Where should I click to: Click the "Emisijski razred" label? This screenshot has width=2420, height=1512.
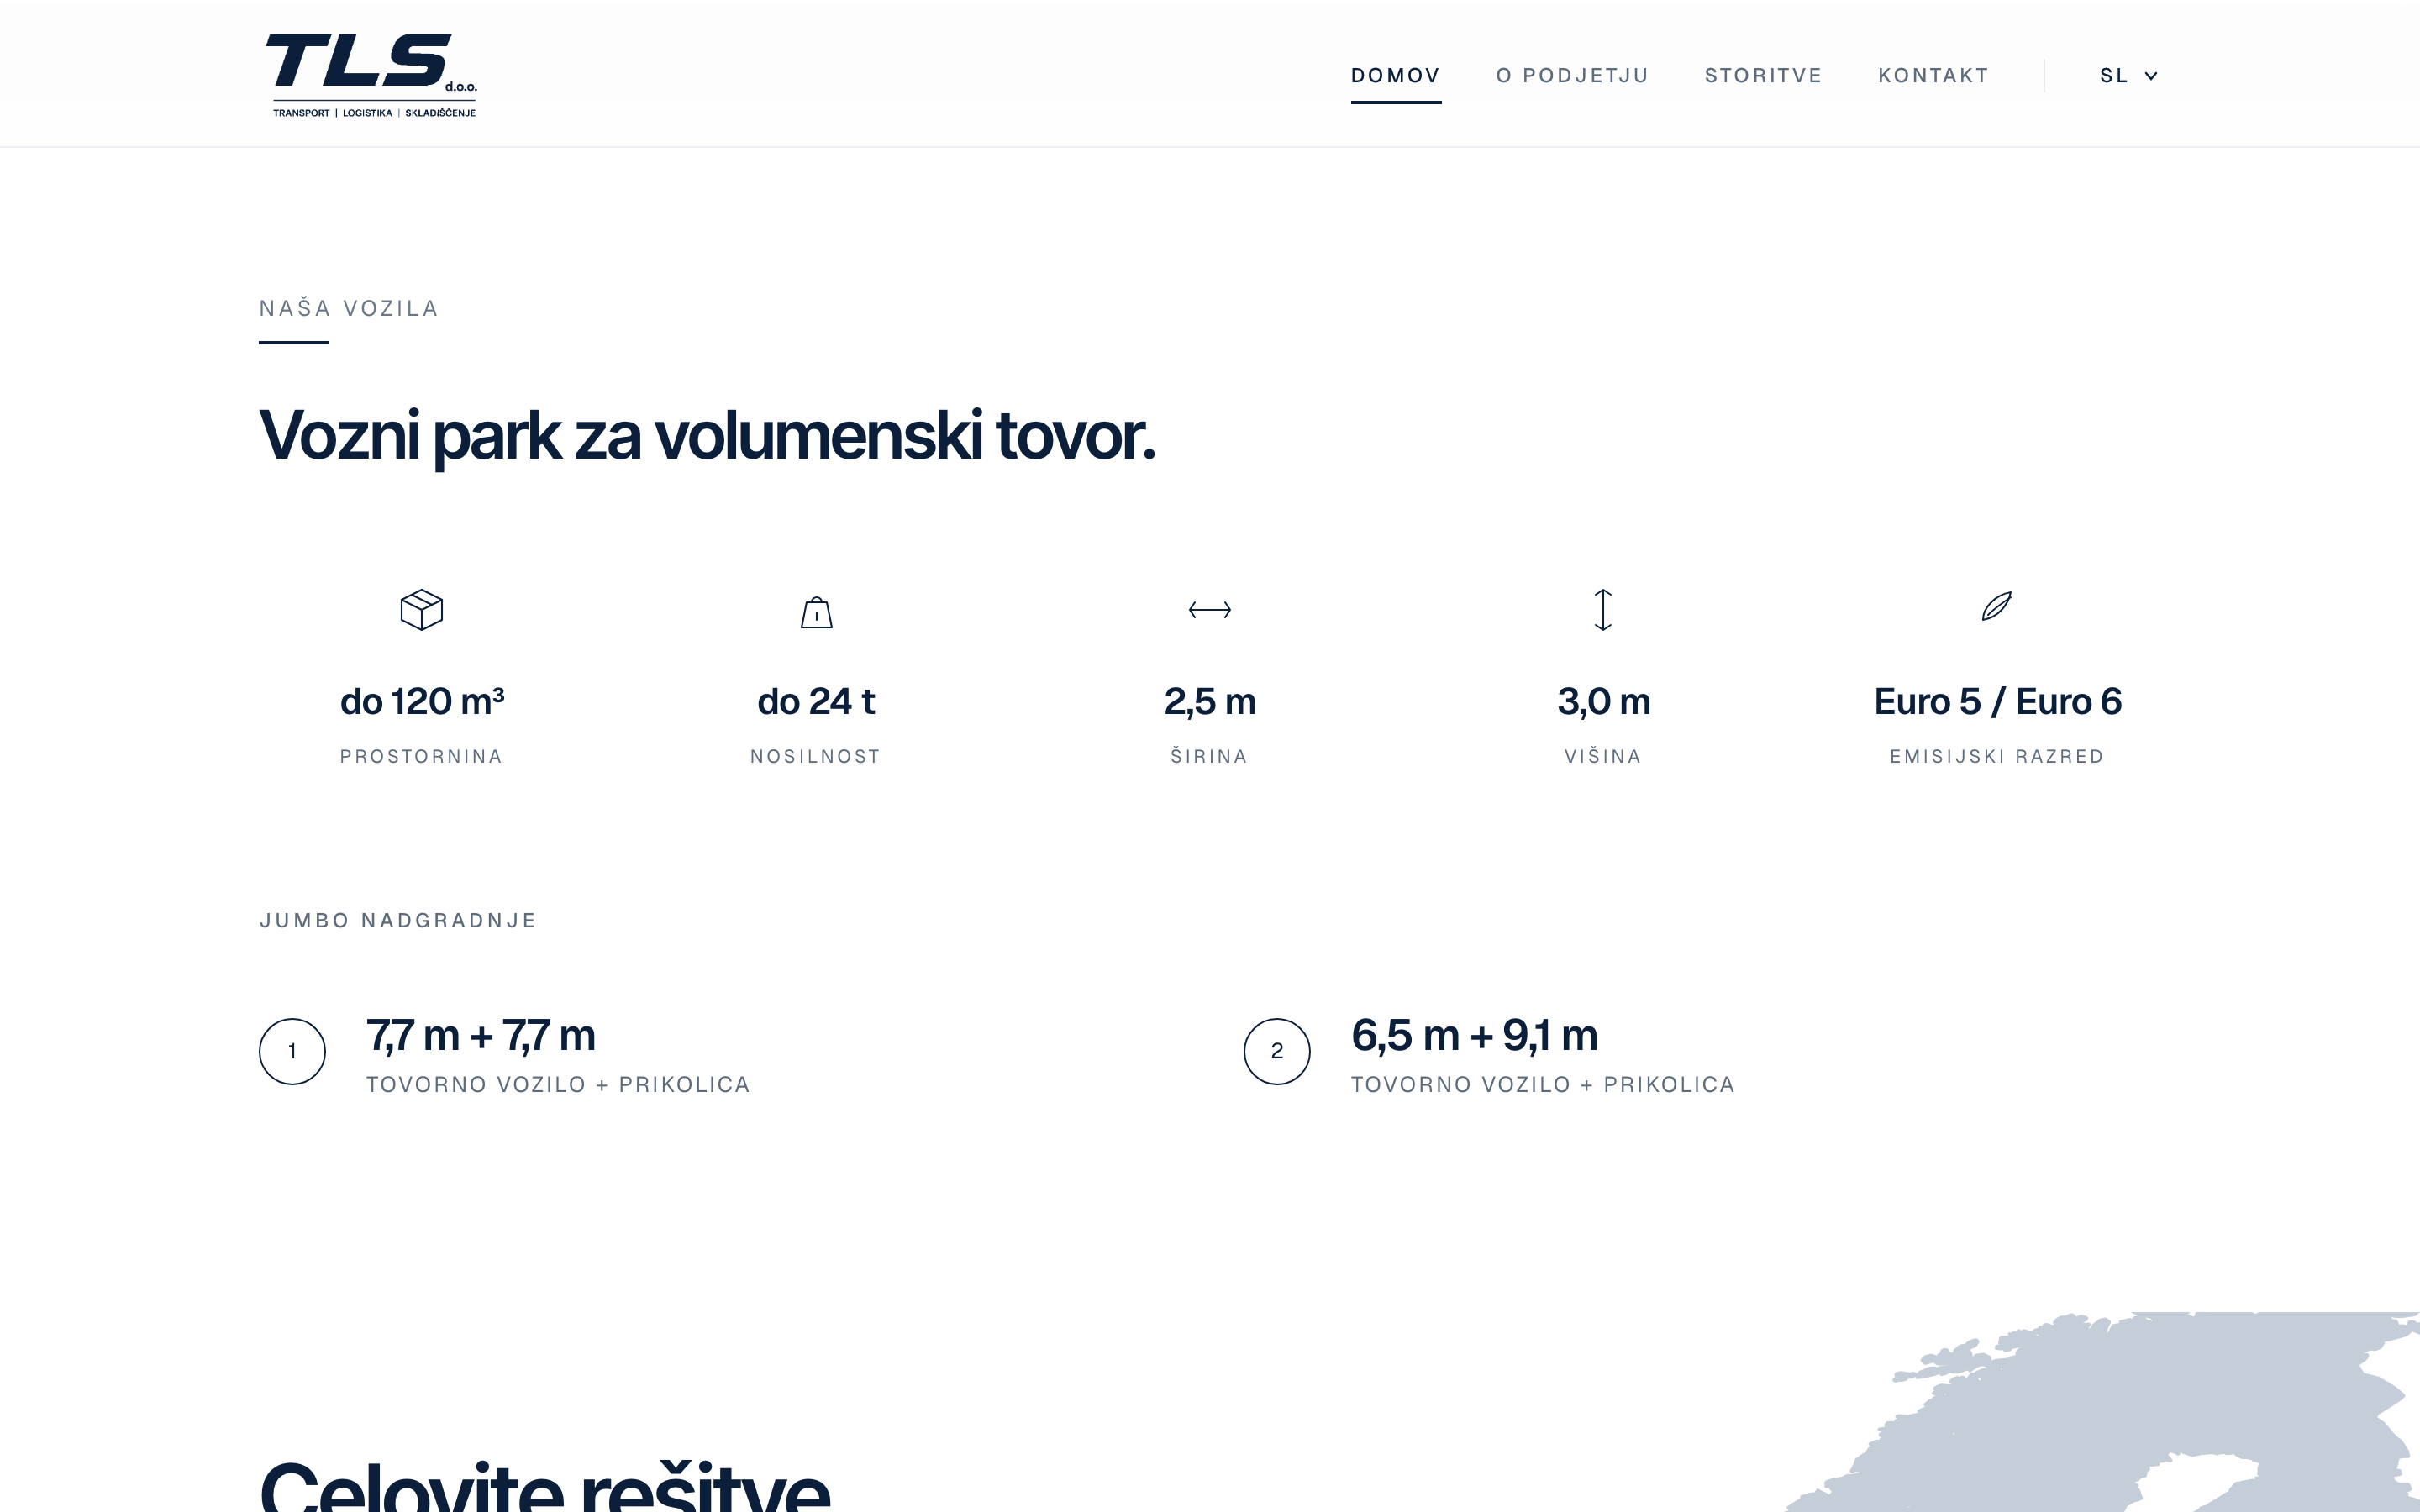[x=1997, y=756]
